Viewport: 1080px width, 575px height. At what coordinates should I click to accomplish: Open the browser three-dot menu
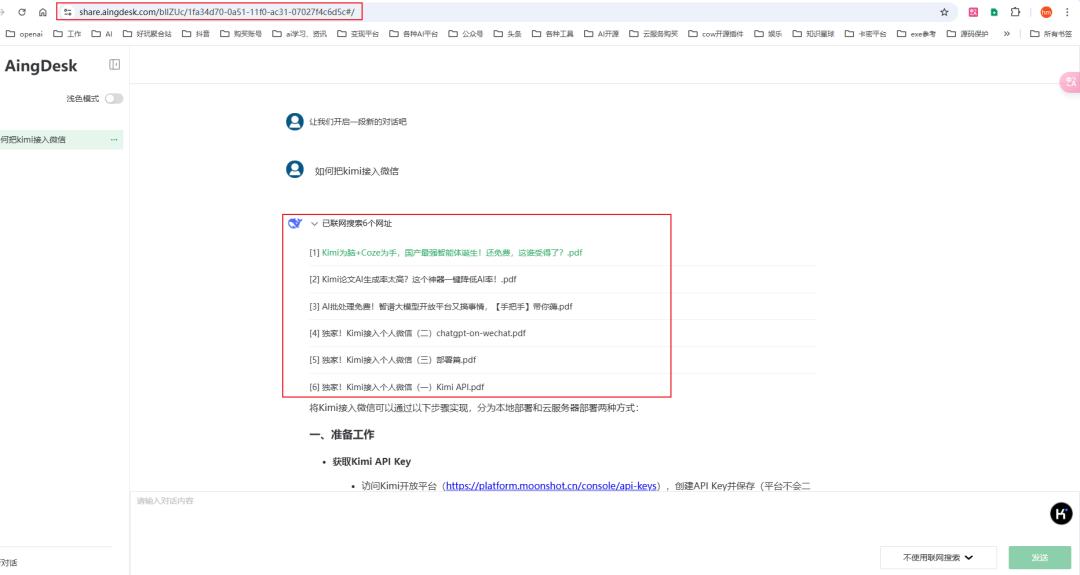(x=1066, y=12)
